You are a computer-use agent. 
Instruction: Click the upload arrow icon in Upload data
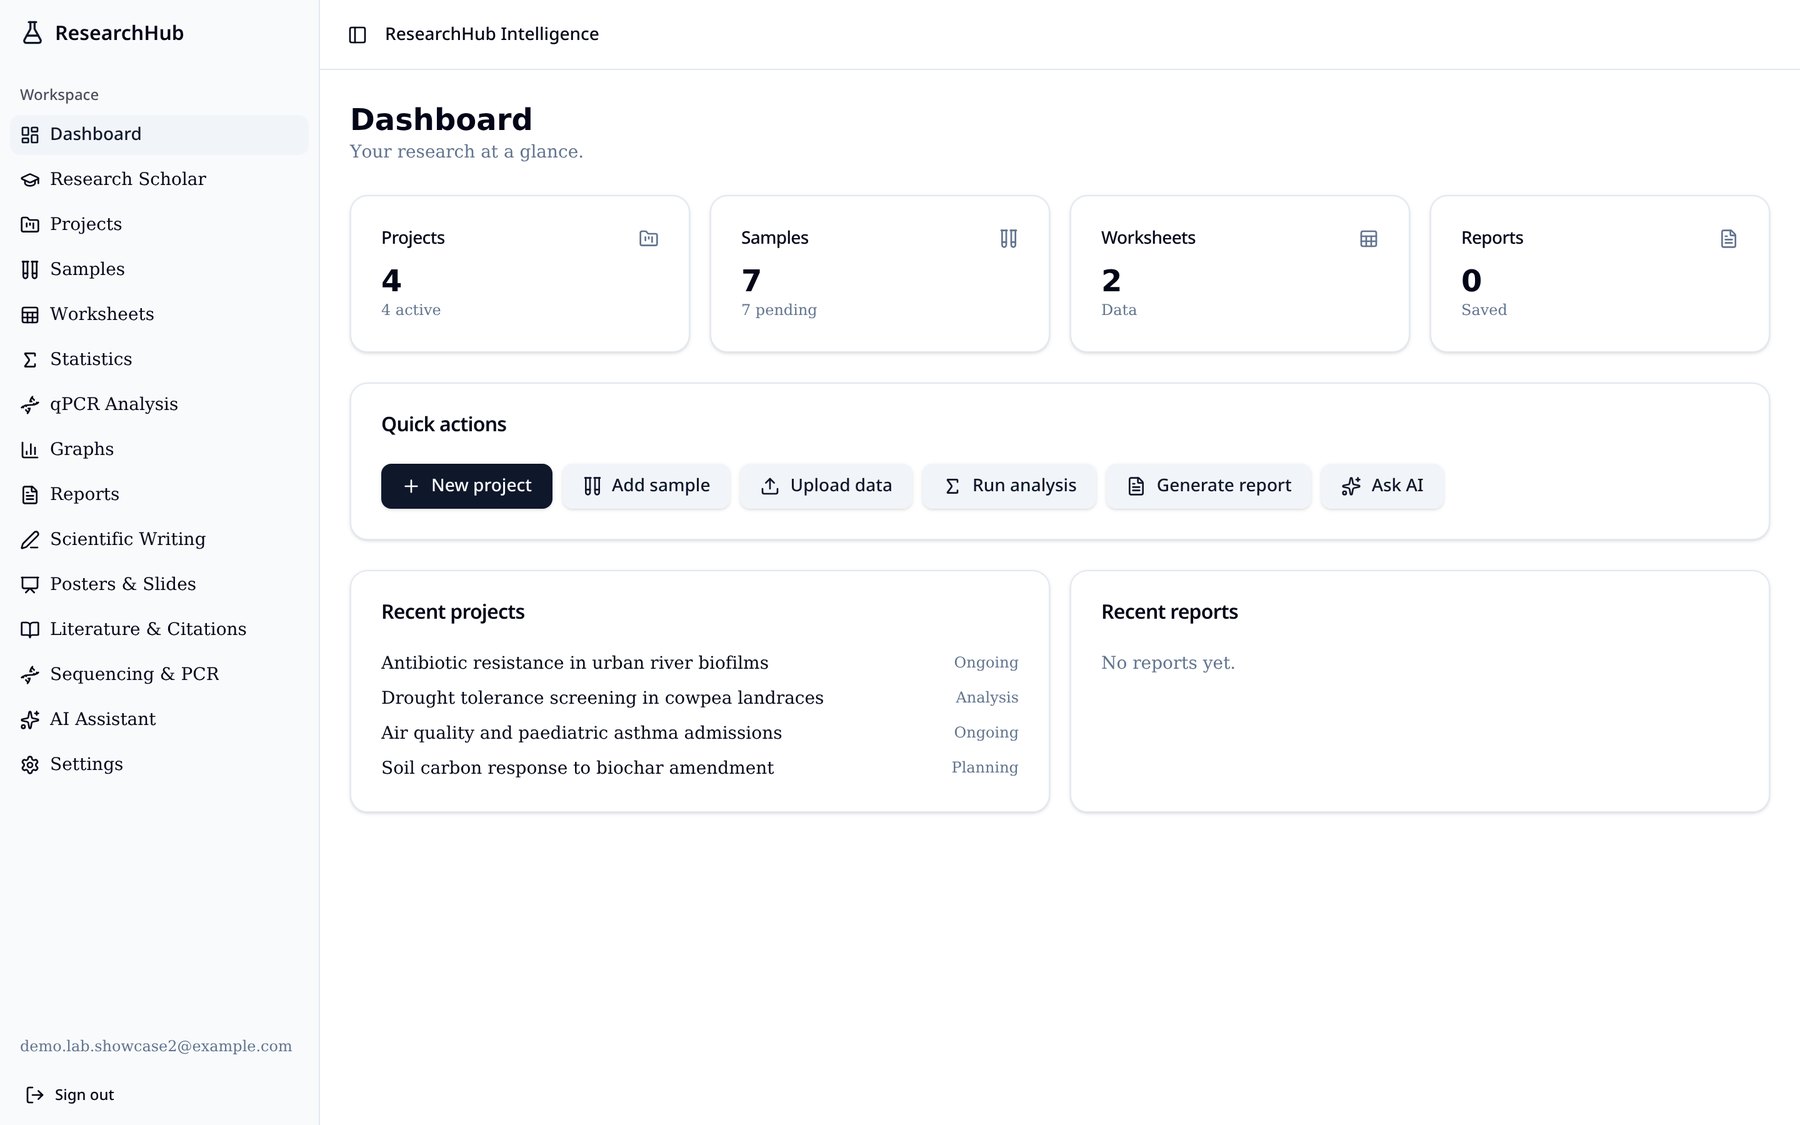pyautogui.click(x=770, y=486)
